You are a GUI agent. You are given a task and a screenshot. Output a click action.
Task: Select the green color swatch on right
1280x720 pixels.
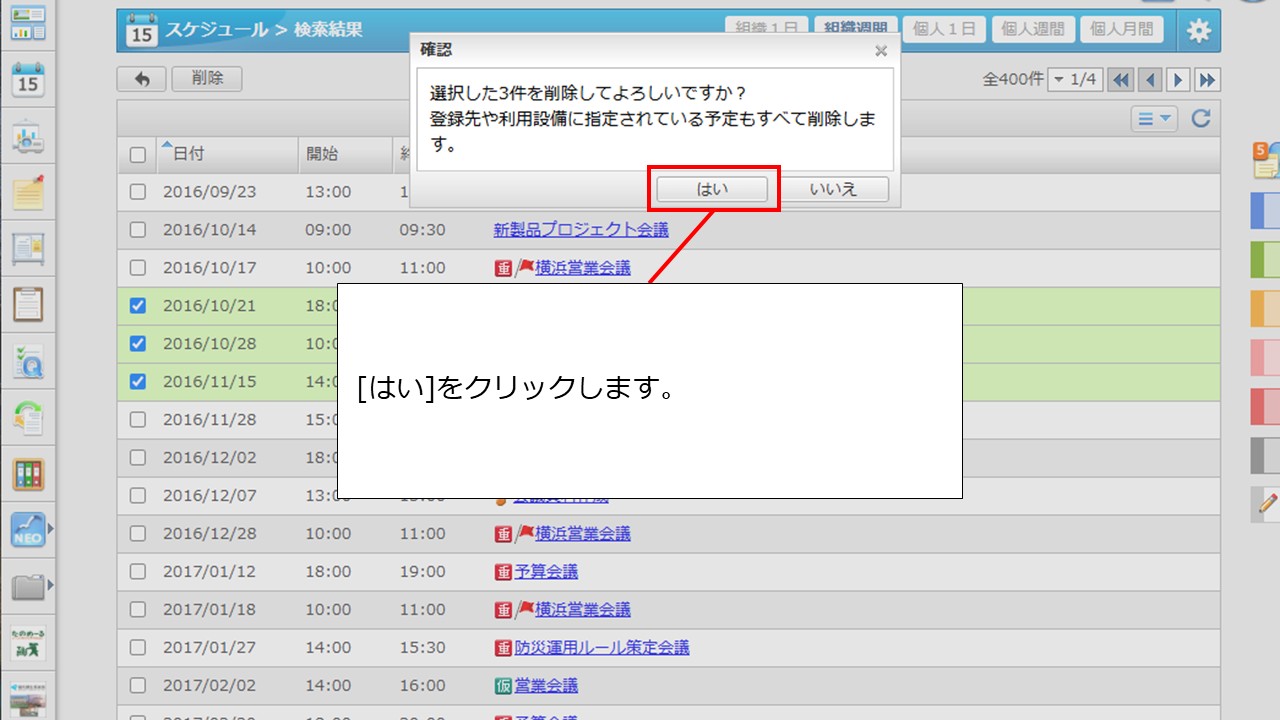pyautogui.click(x=1265, y=260)
